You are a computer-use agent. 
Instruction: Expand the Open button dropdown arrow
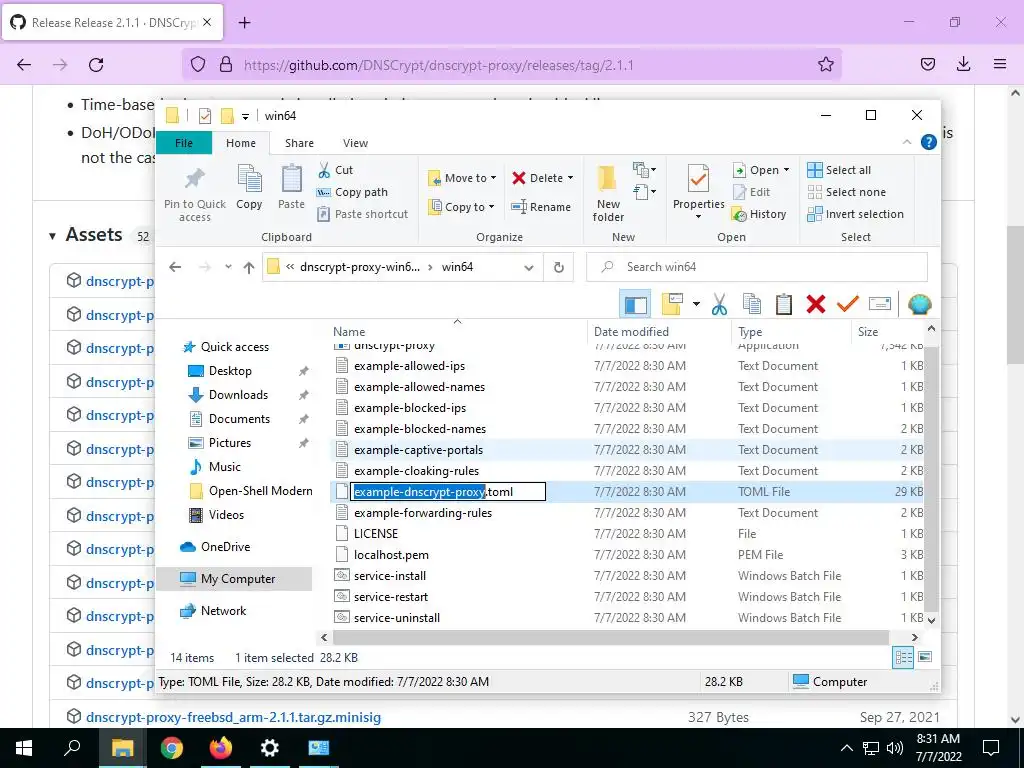[786, 170]
